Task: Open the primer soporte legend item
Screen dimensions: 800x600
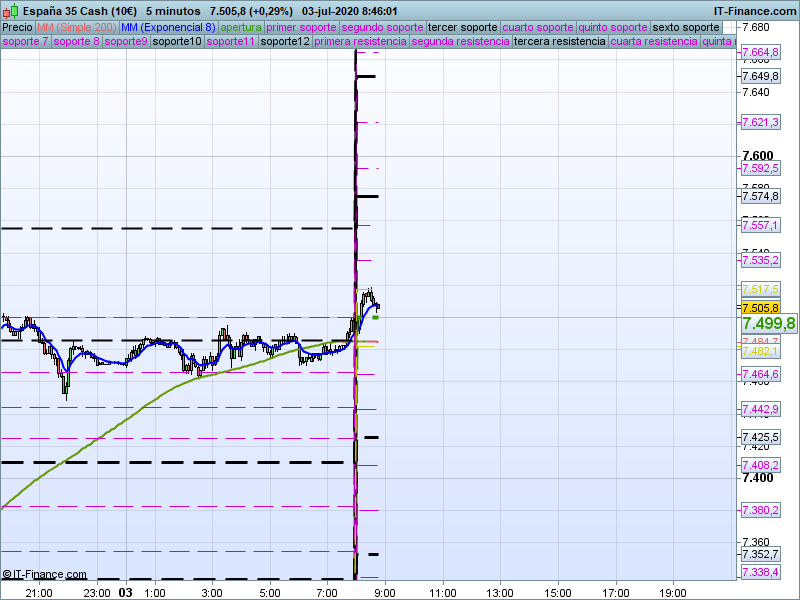Action: pos(302,27)
